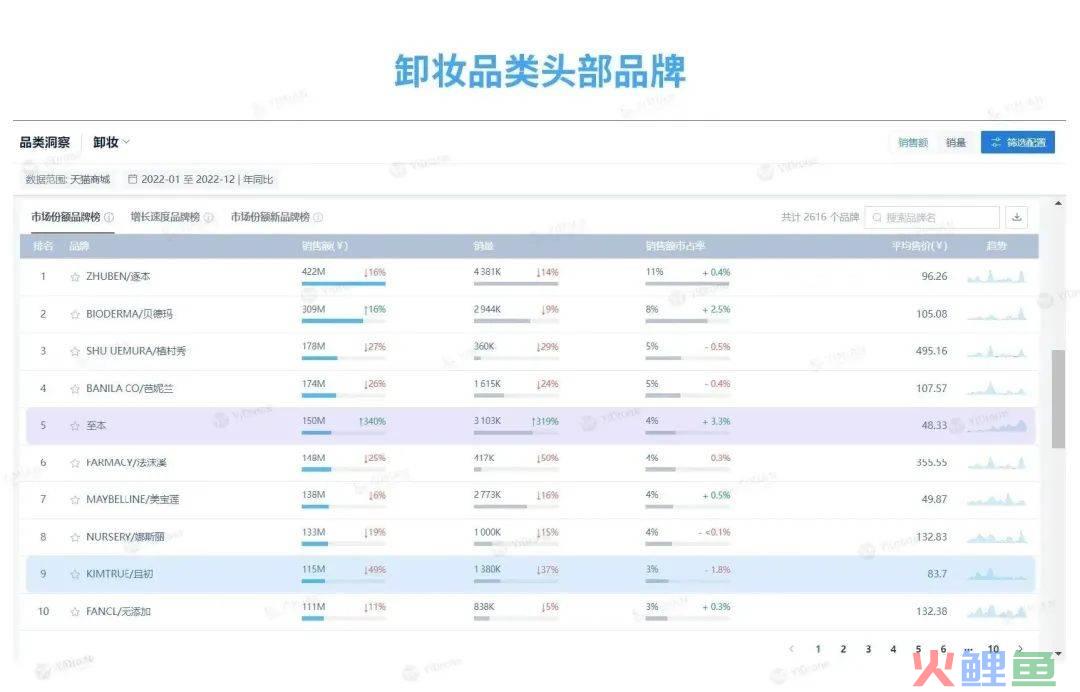Image resolution: width=1080 pixels, height=692 pixels.
Task: Star the BIODERMA/贝德玛 brand
Action: [x=75, y=314]
